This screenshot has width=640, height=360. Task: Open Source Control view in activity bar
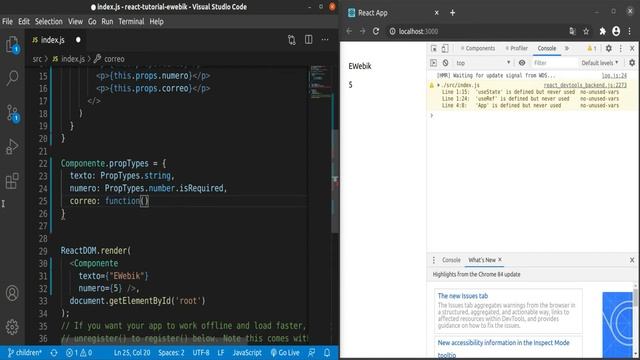(x=12, y=113)
